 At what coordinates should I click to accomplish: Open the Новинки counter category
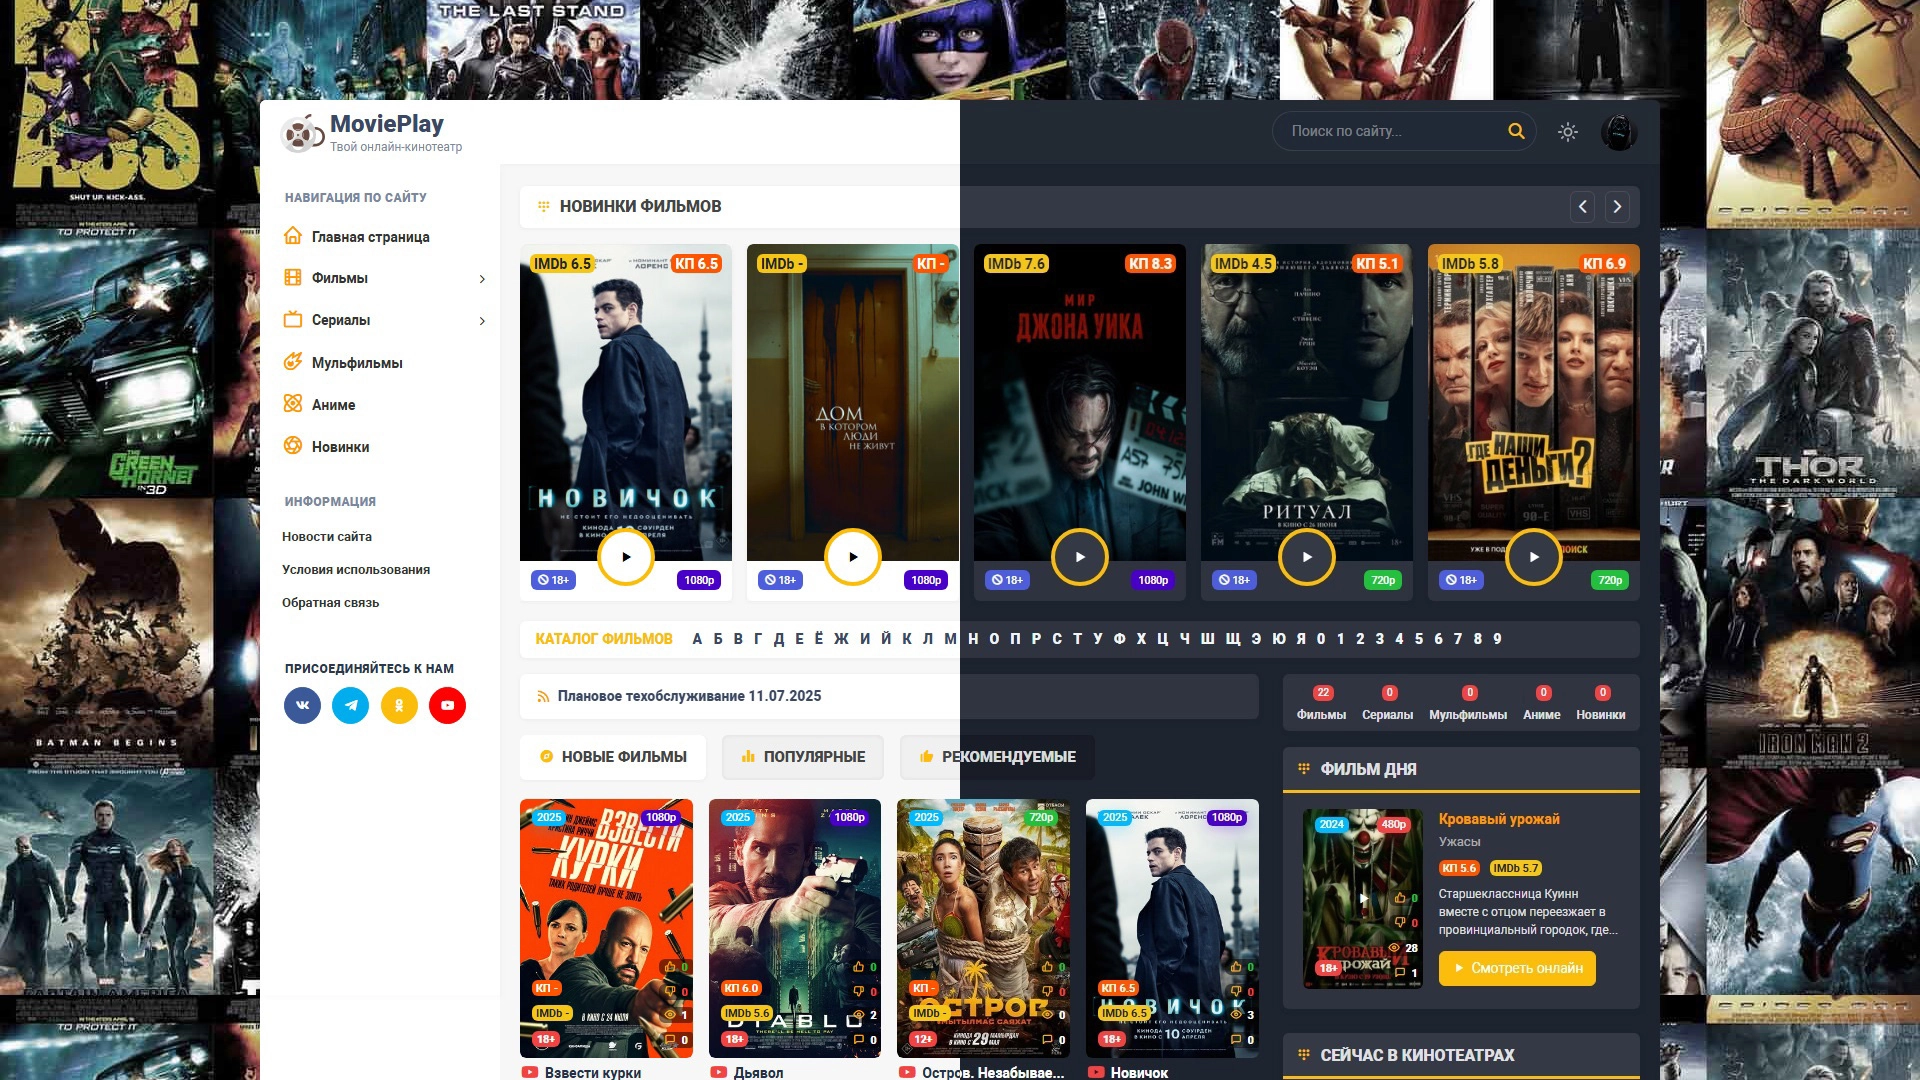(1601, 704)
